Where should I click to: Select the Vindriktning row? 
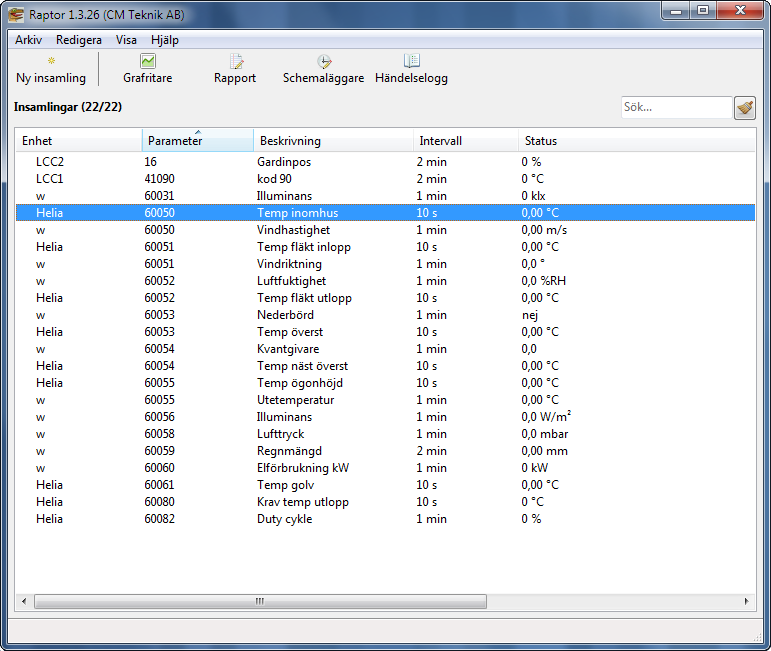click(x=386, y=264)
